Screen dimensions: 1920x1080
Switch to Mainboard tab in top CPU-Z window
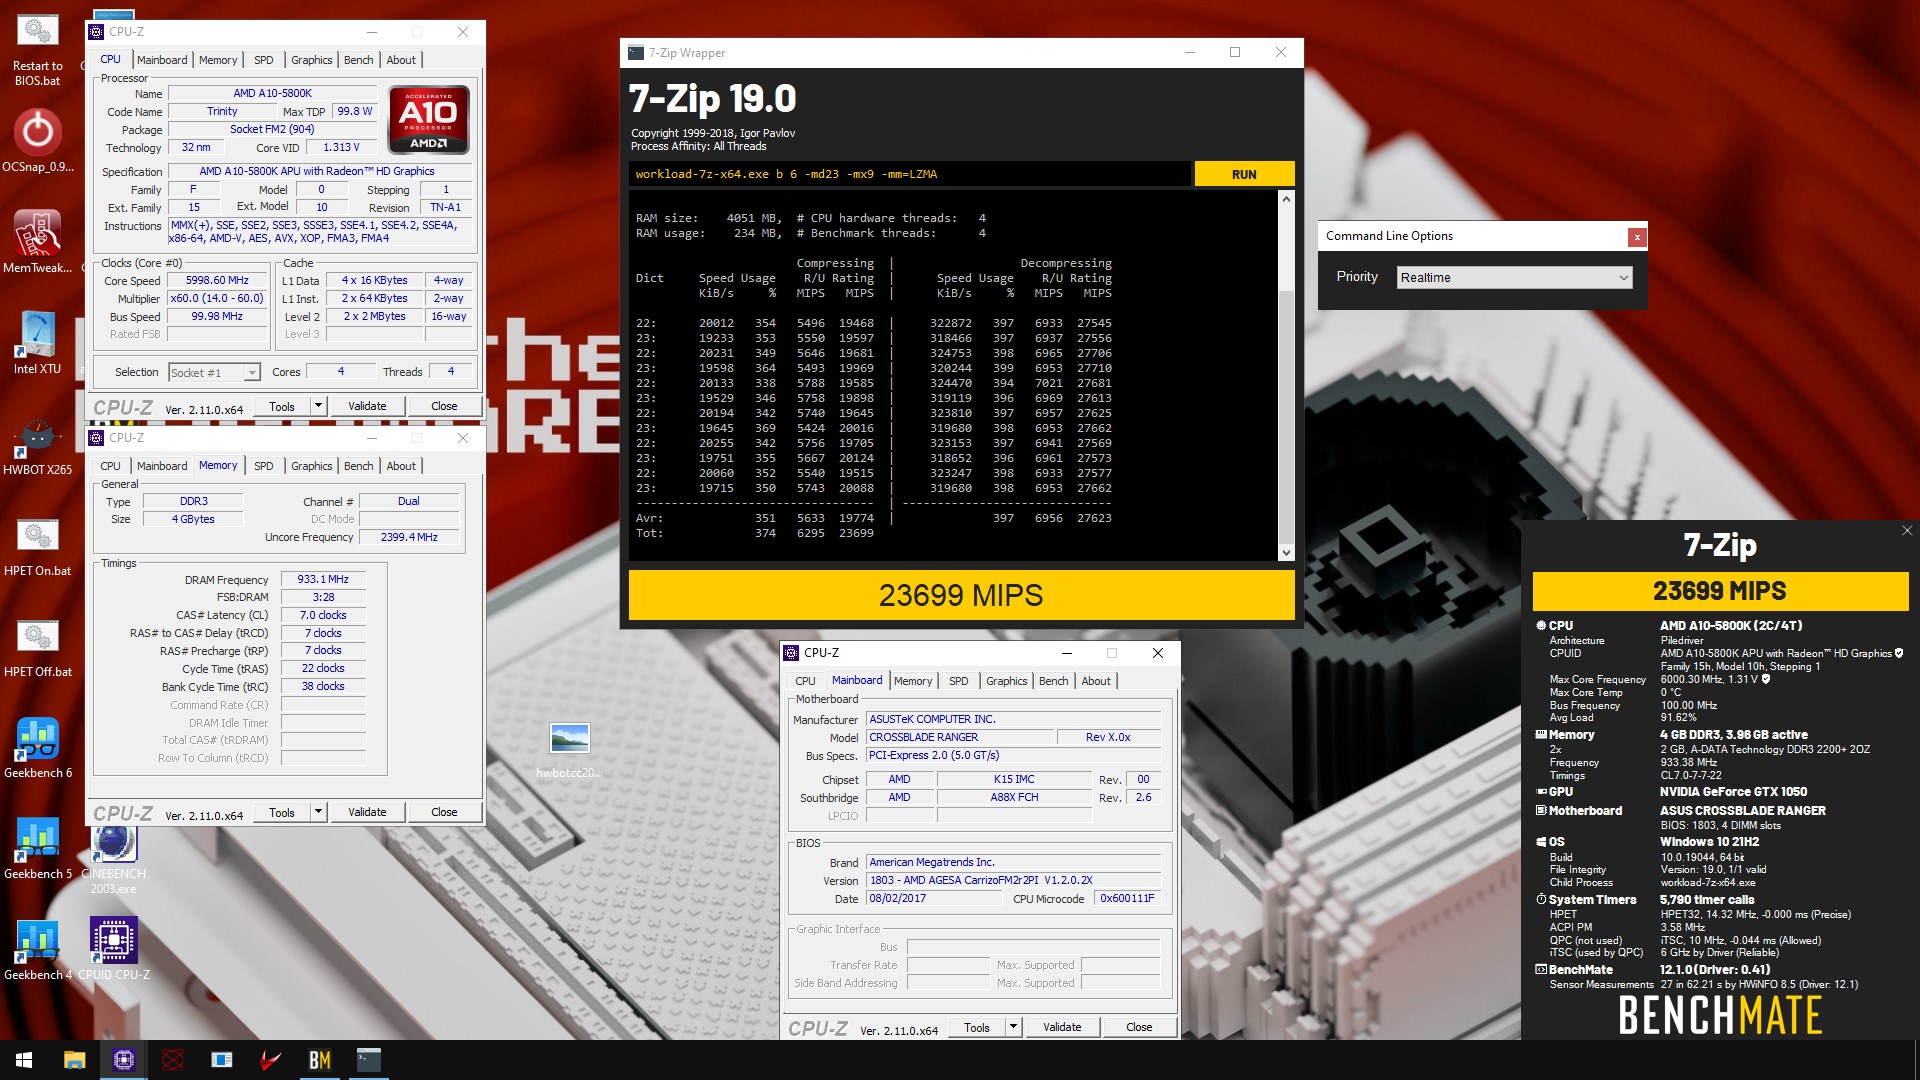[162, 60]
